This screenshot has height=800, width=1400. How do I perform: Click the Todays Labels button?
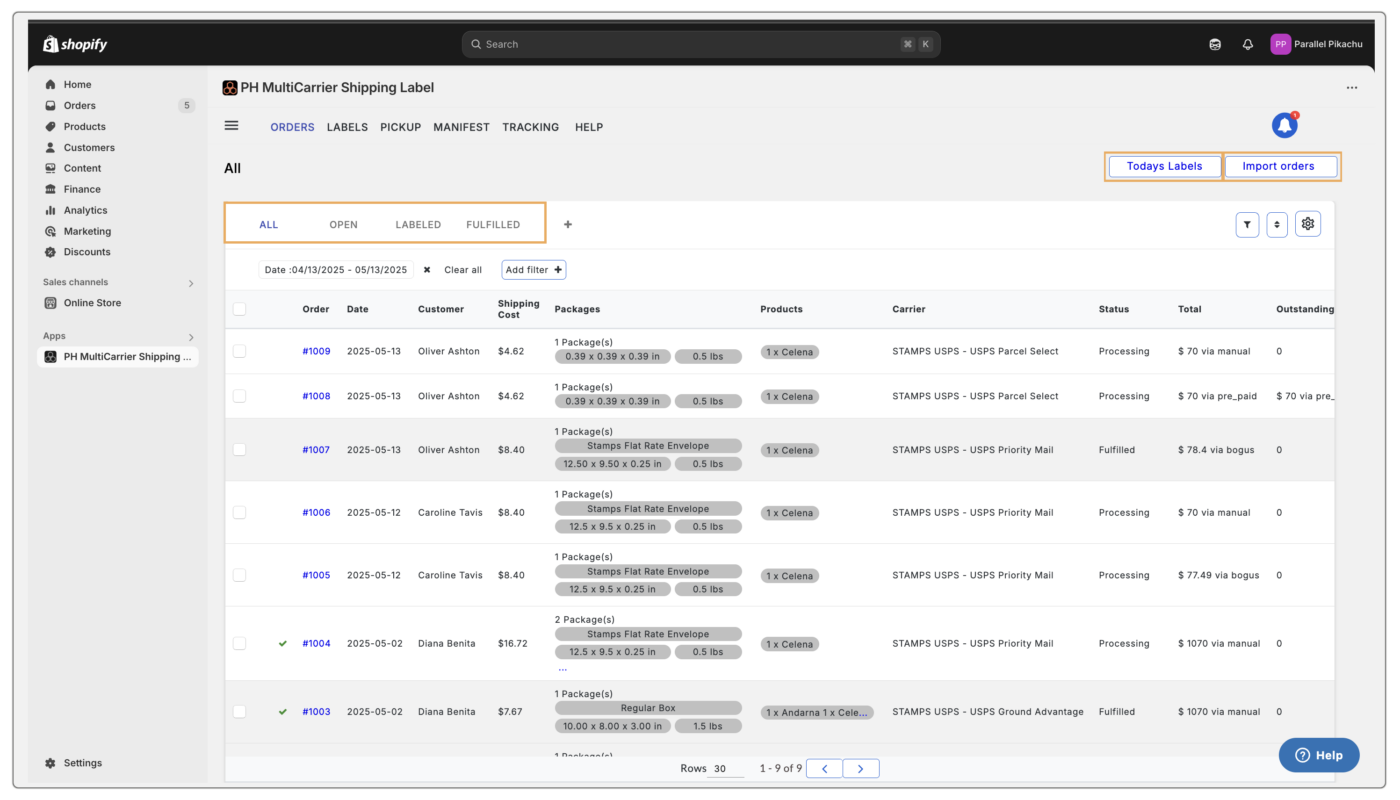click(x=1164, y=166)
